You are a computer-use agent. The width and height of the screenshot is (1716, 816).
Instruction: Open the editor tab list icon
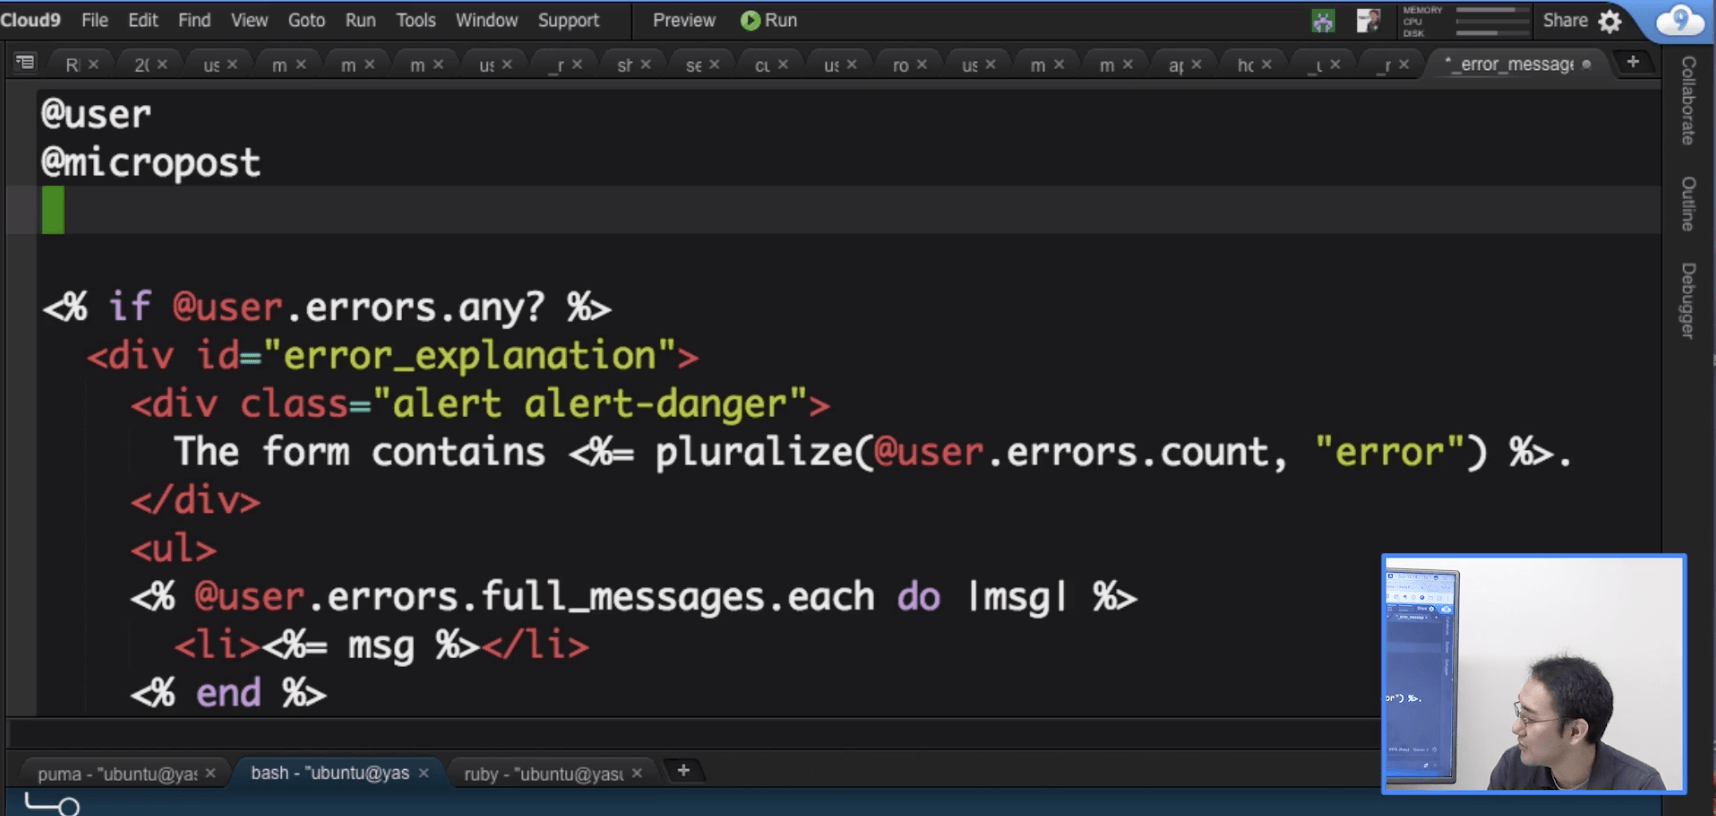click(x=25, y=63)
